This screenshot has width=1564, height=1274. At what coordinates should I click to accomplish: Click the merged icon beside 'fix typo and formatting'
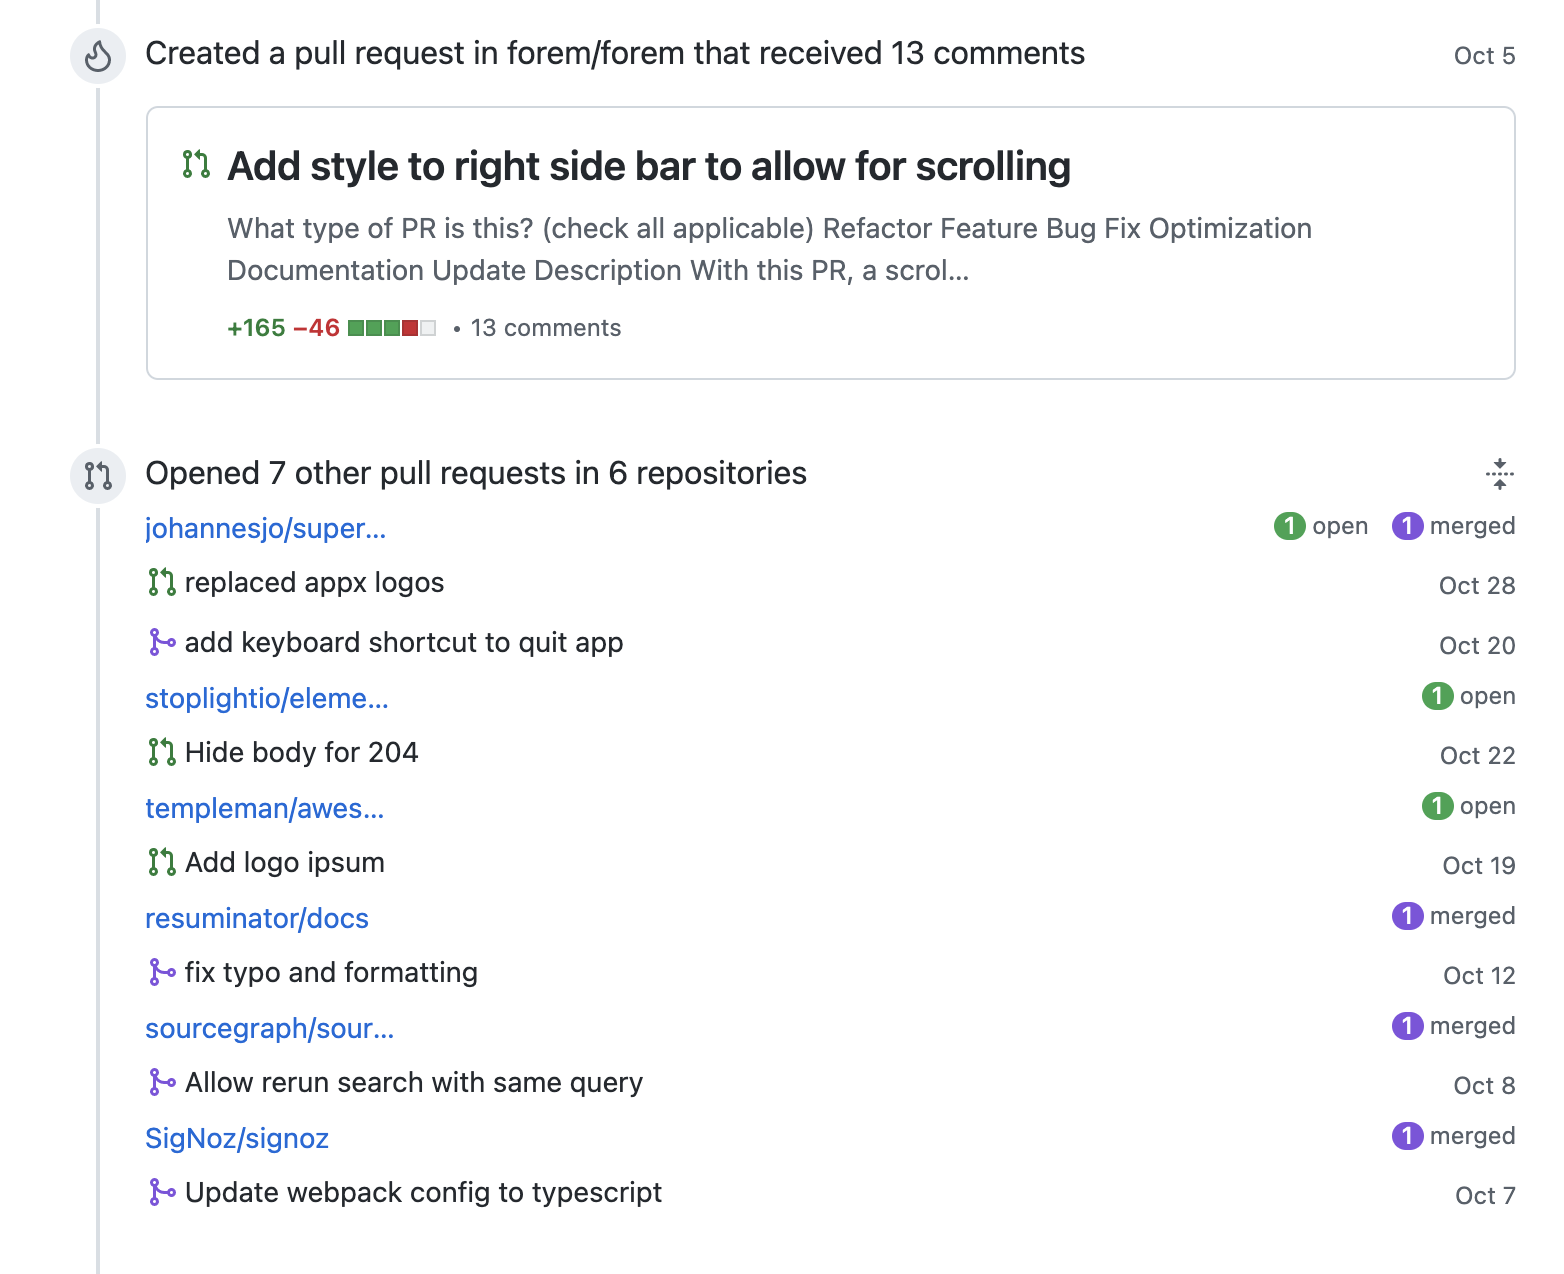point(161,972)
